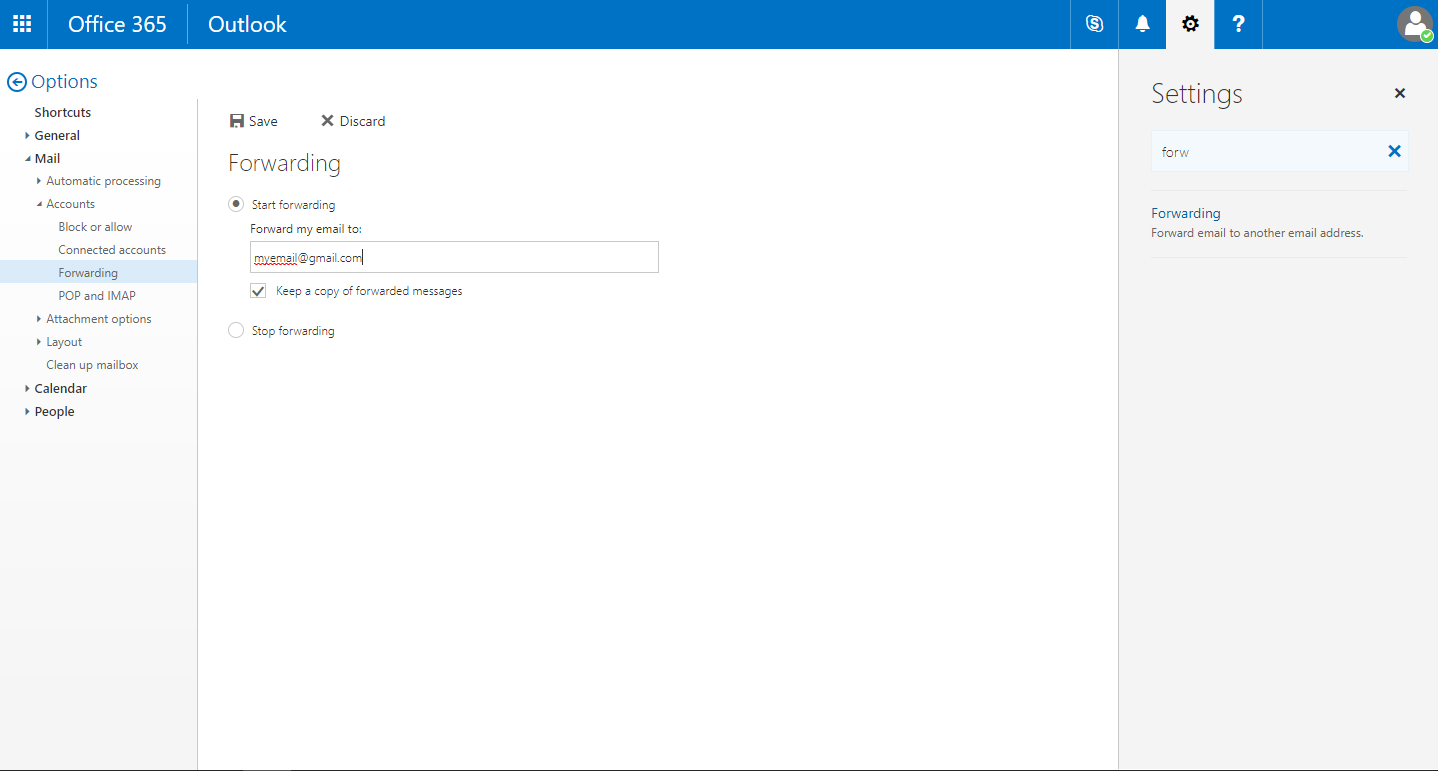
Task: Expand Attachment options
Action: (x=39, y=319)
